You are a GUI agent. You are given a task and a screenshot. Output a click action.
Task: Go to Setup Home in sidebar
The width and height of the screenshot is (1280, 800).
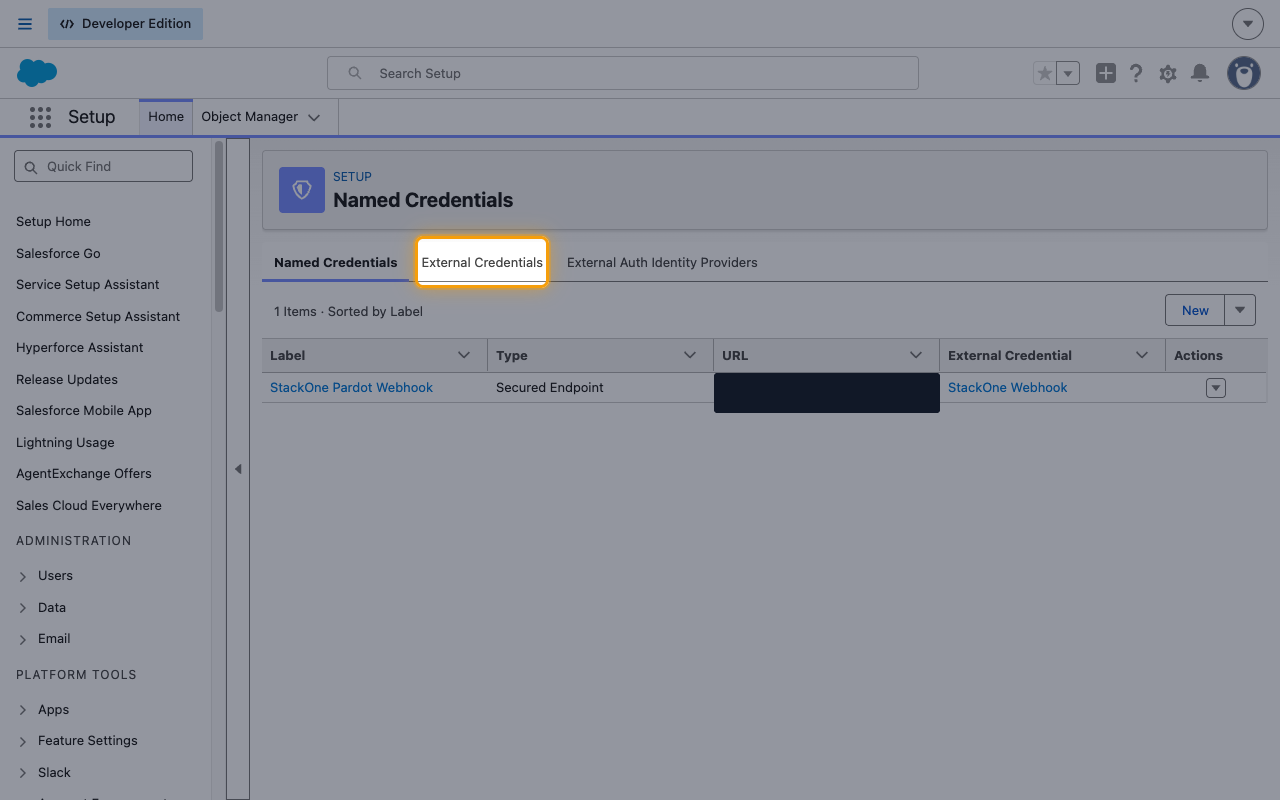(53, 221)
